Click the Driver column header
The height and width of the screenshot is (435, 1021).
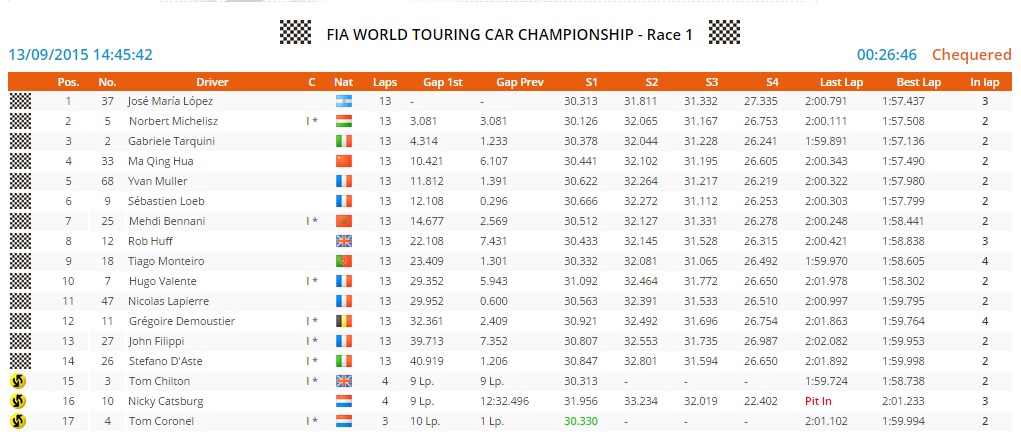(x=212, y=81)
